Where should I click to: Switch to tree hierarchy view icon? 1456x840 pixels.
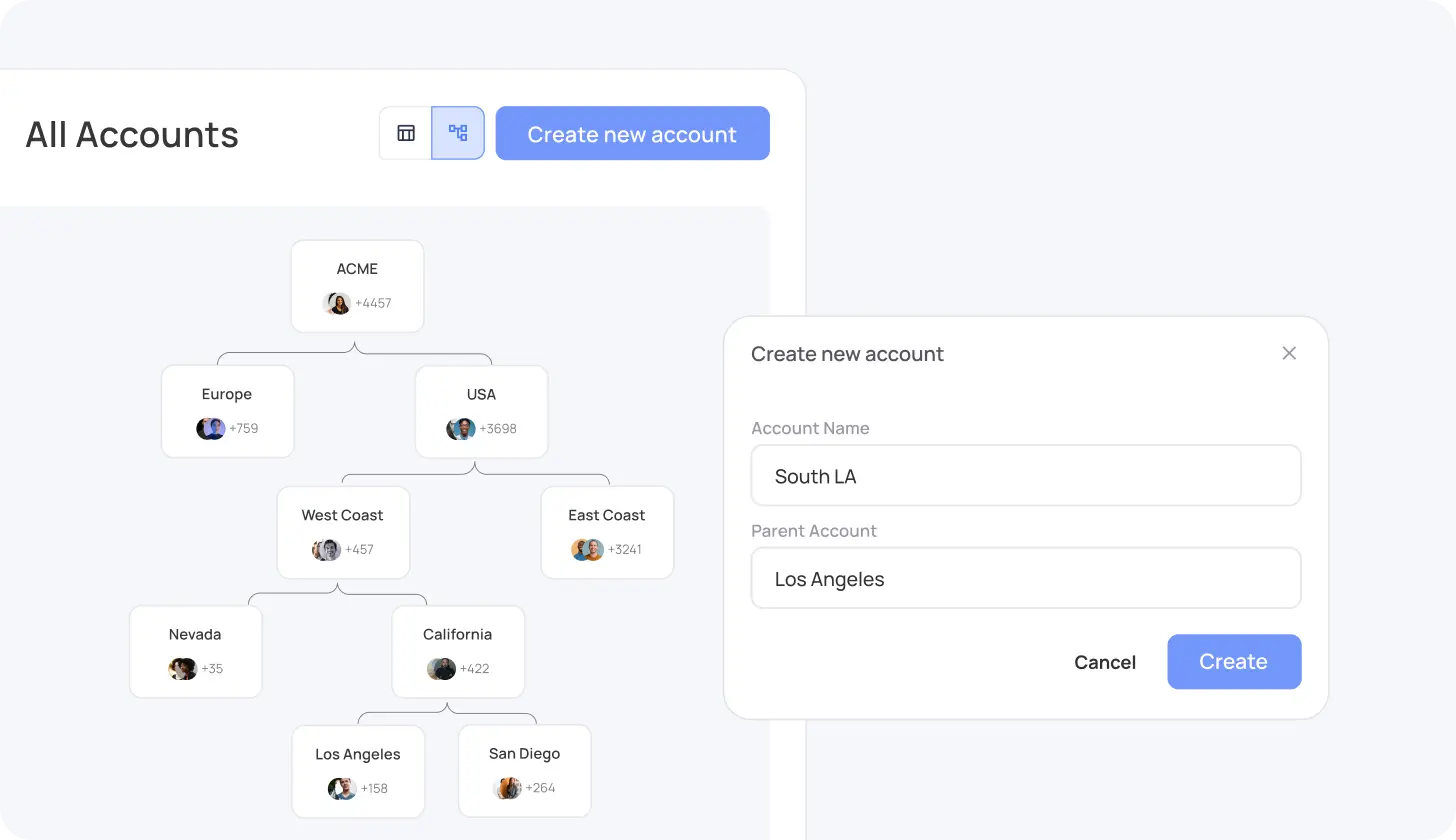coord(458,133)
